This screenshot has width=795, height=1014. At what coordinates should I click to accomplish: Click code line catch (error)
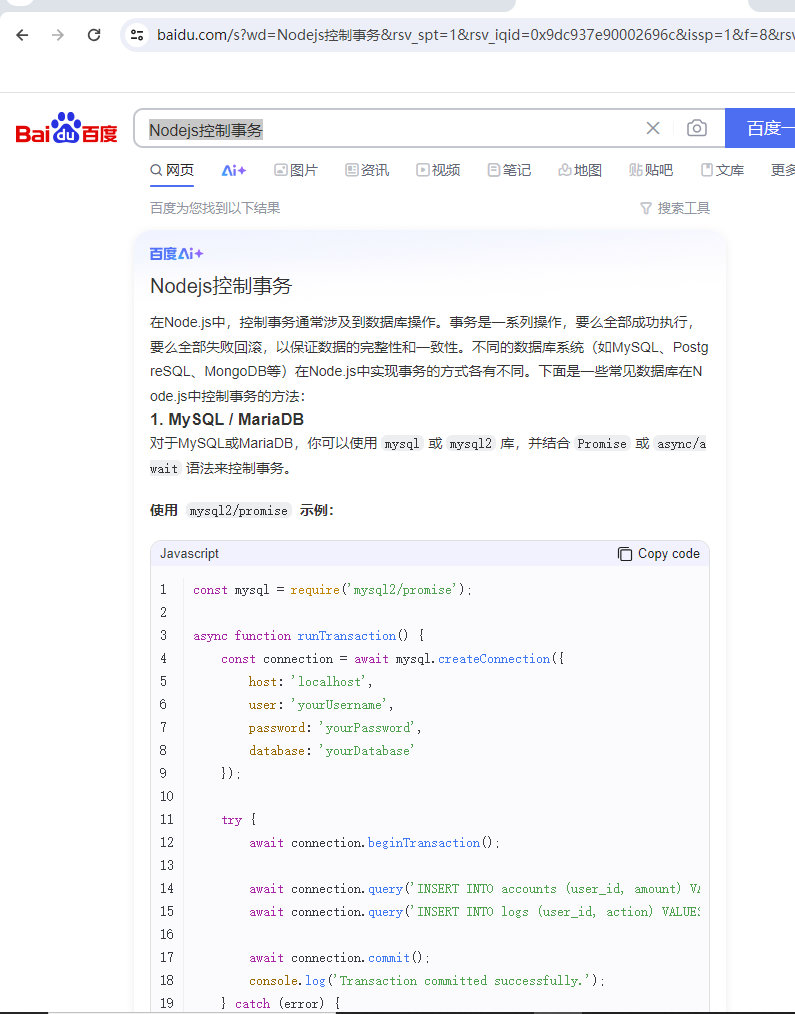pos(281,1004)
